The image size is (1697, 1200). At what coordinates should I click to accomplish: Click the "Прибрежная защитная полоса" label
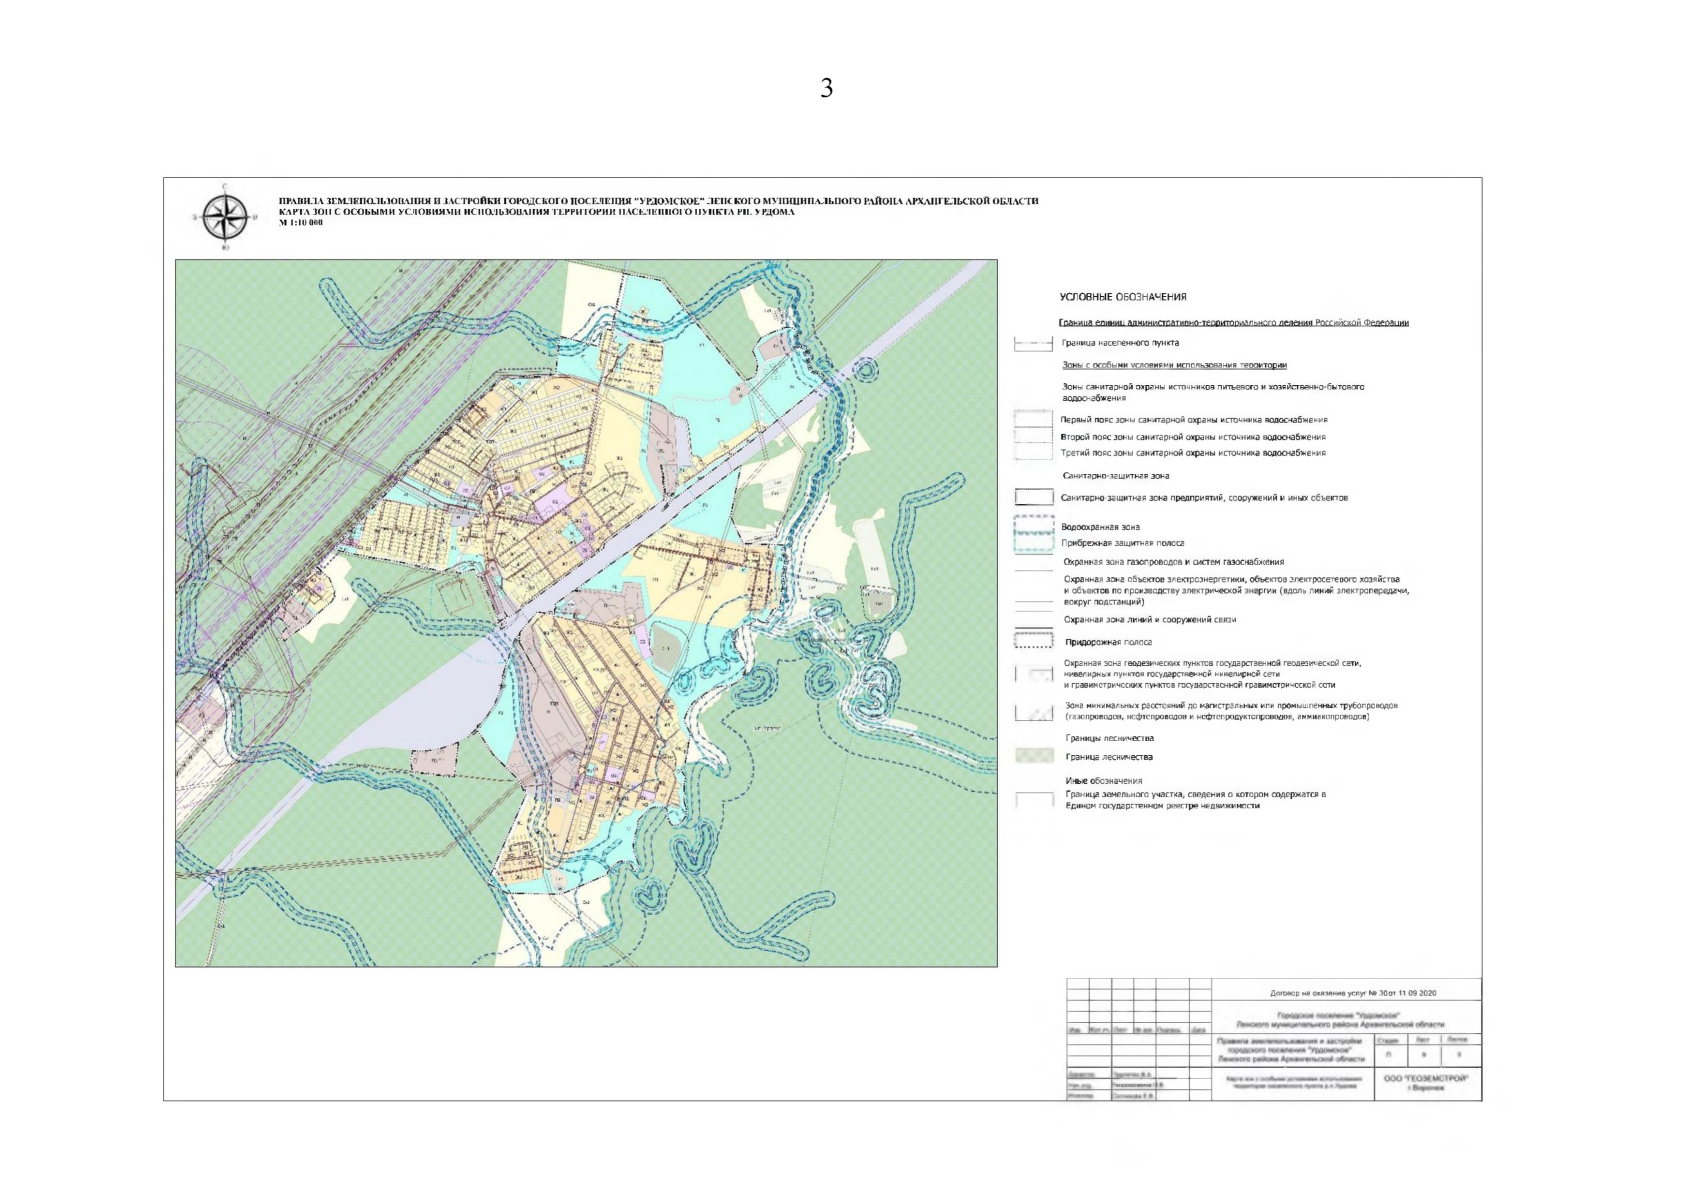(x=1123, y=543)
